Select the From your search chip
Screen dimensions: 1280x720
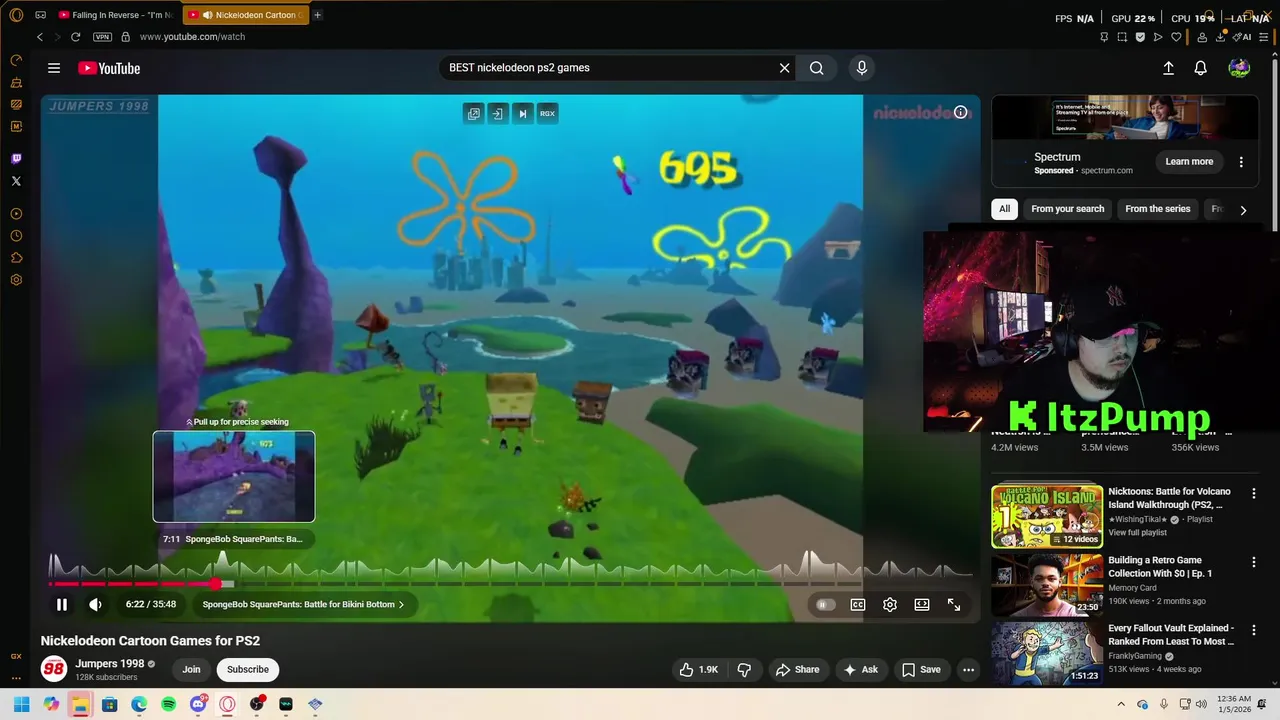click(1068, 209)
